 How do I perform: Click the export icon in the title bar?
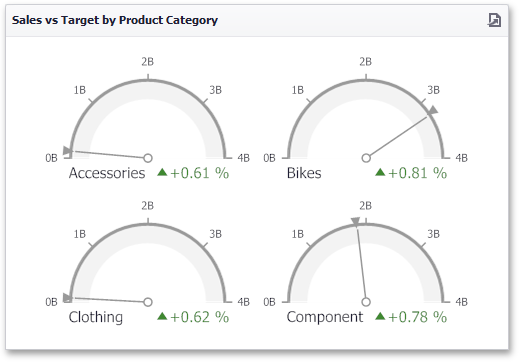pos(494,20)
